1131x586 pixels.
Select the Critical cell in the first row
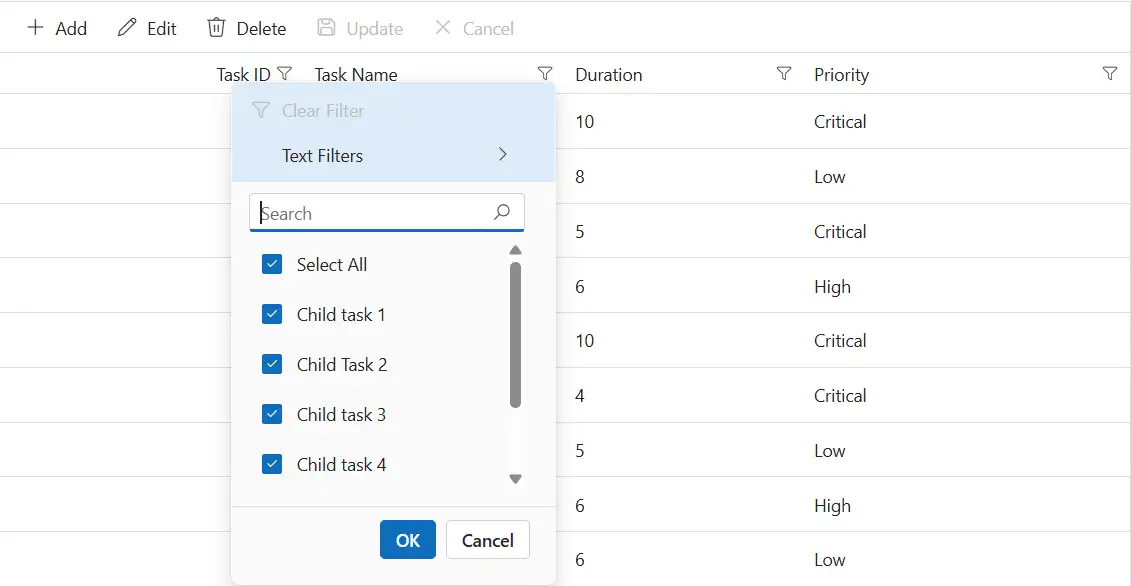967,122
